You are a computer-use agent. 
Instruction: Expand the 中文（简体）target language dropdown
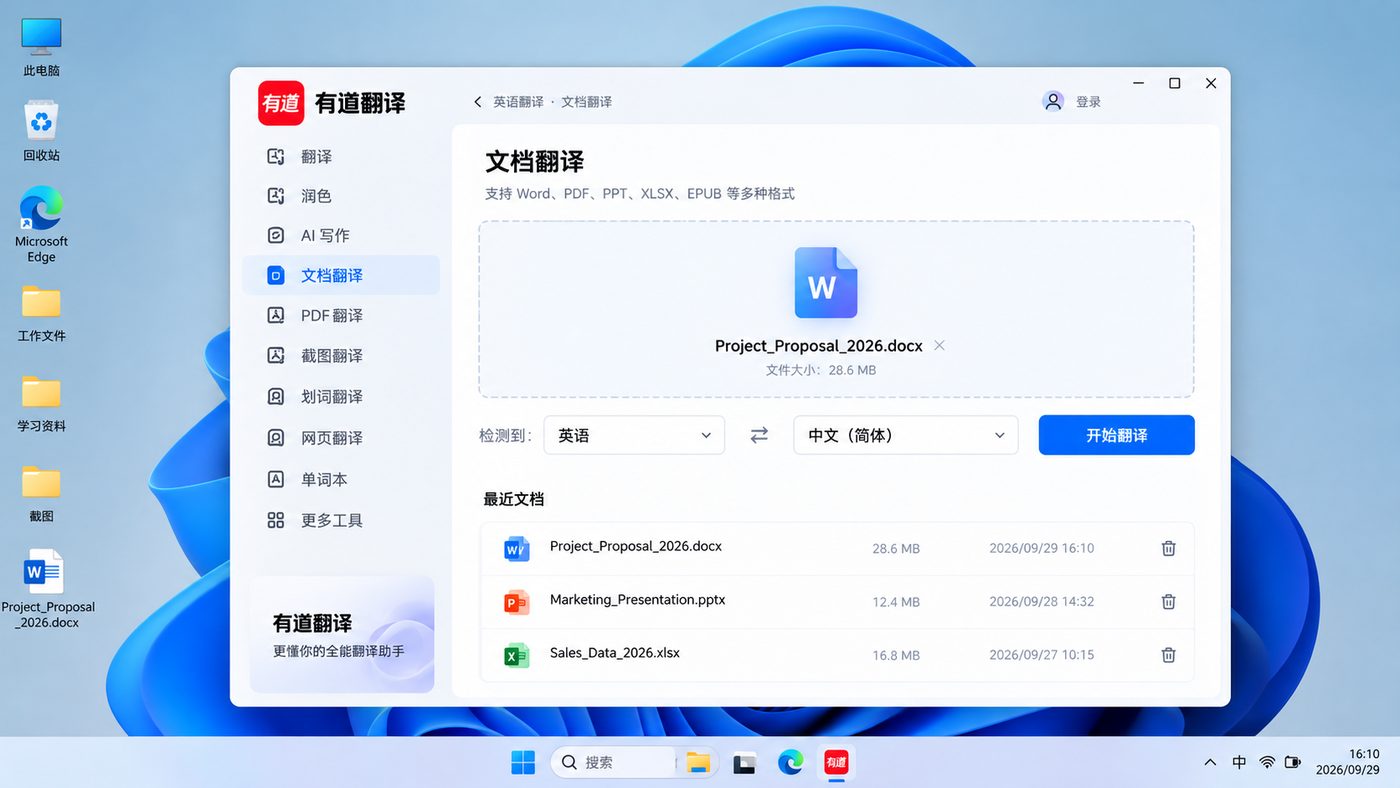(906, 435)
